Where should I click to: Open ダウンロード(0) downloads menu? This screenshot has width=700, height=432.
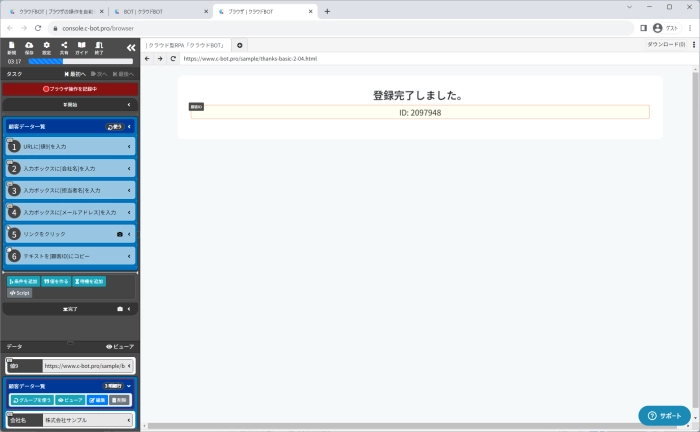[667, 45]
